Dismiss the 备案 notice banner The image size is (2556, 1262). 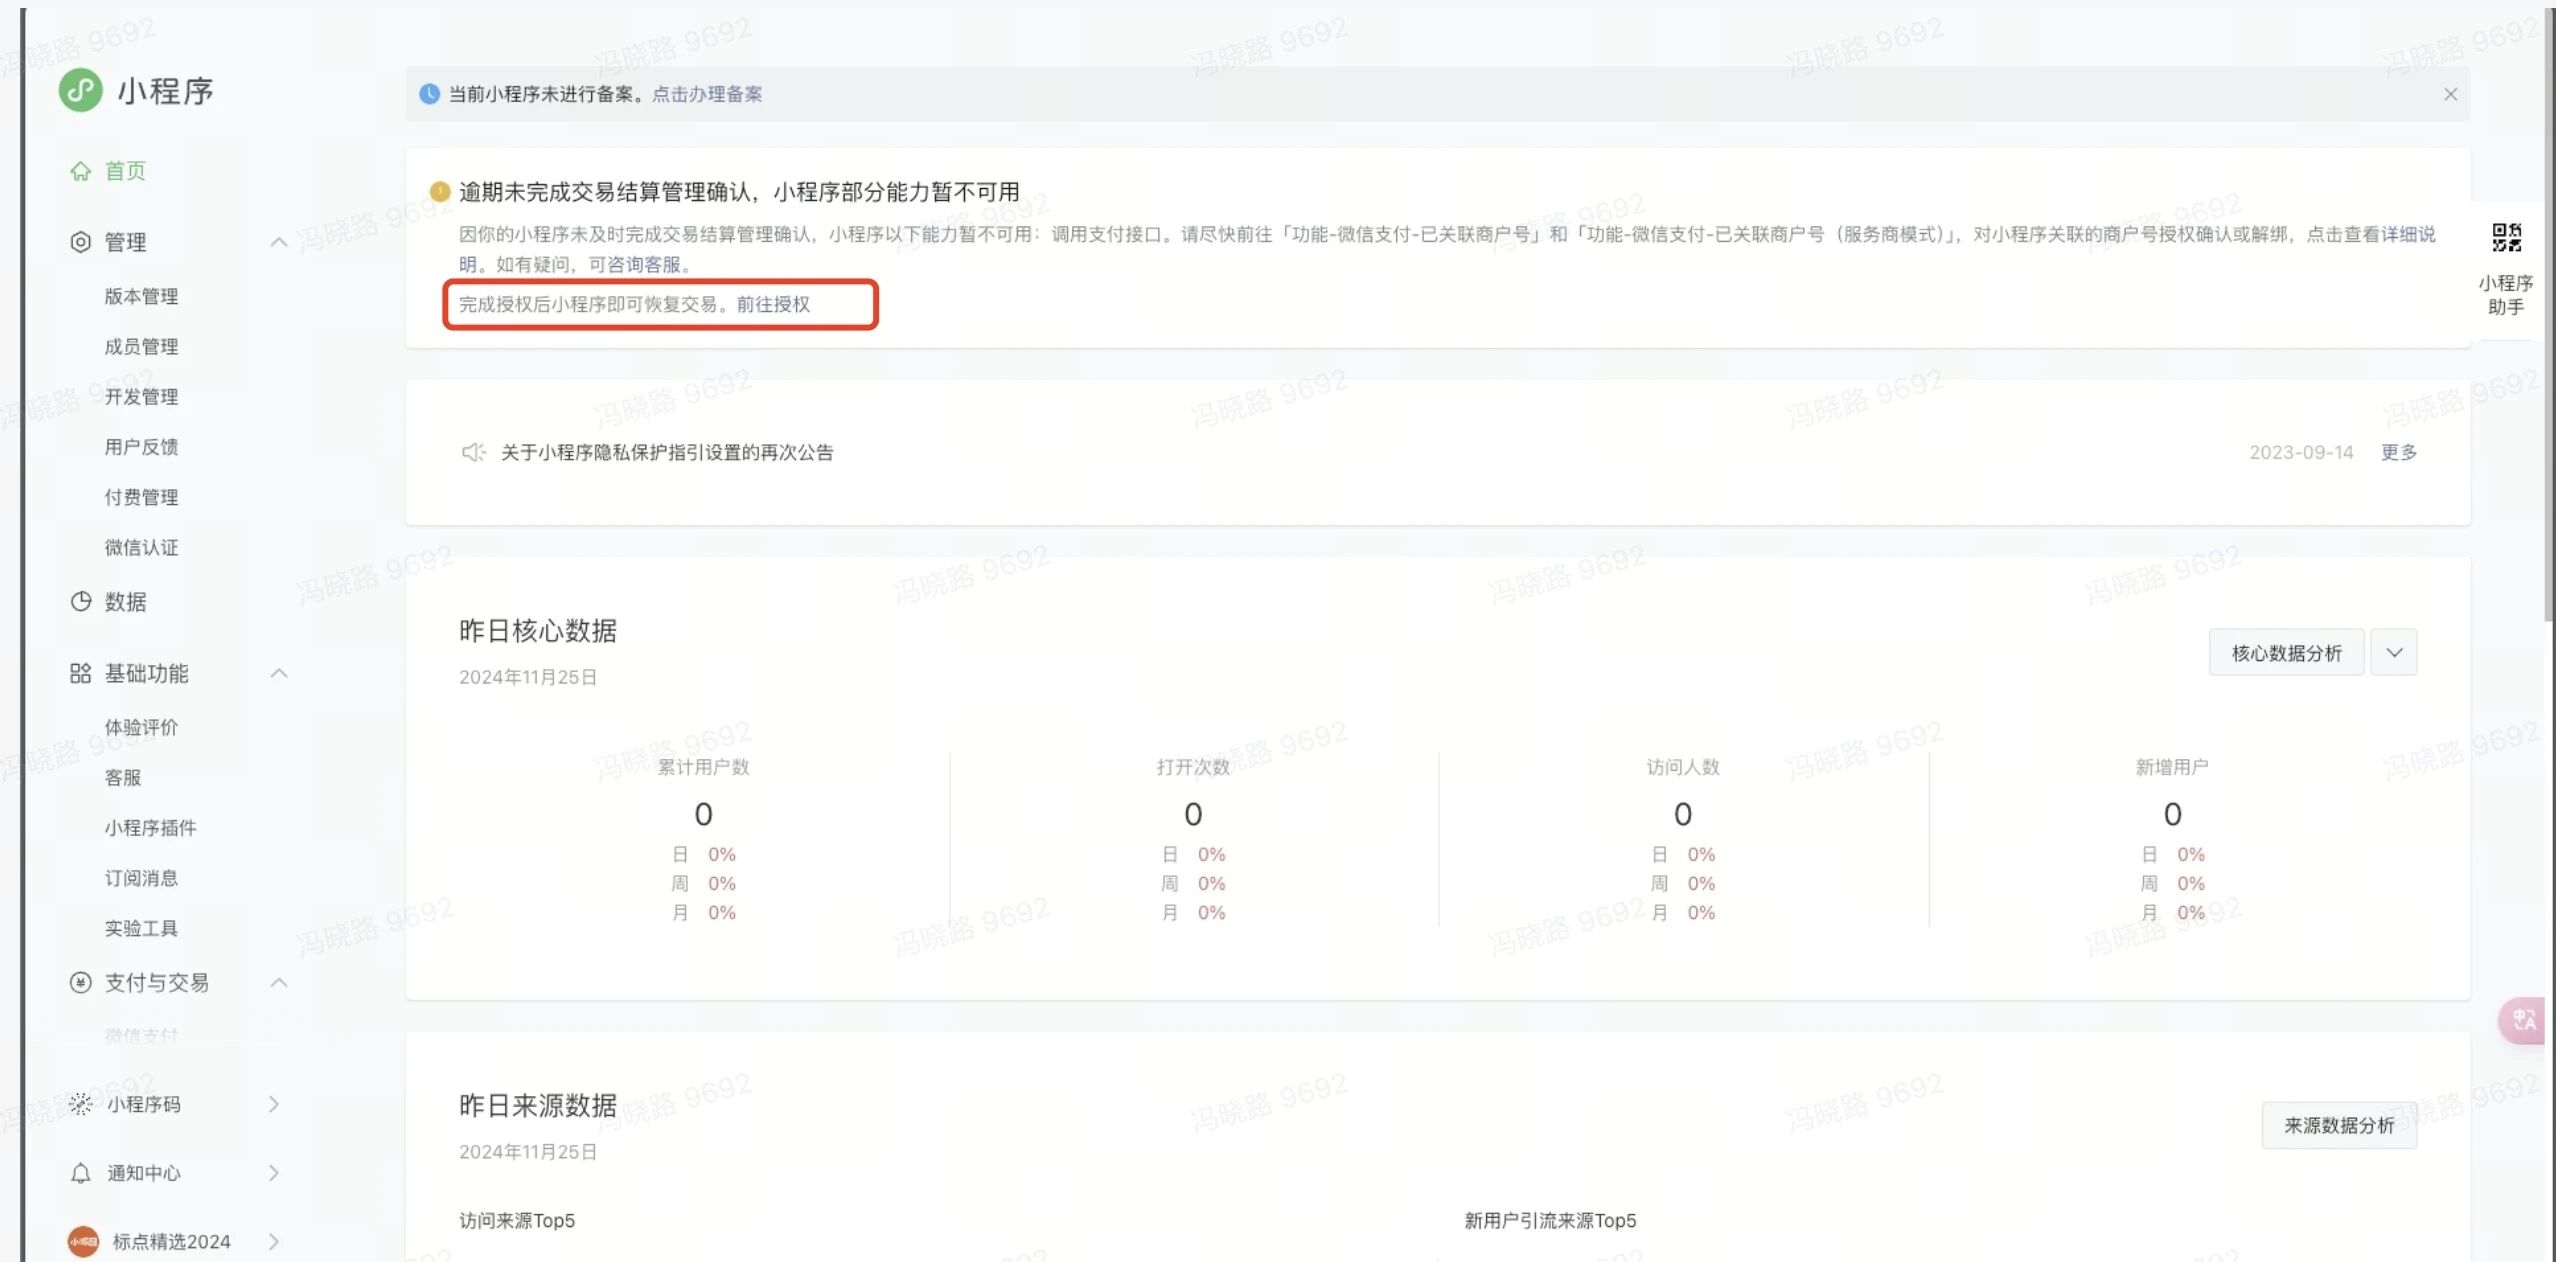click(2450, 94)
